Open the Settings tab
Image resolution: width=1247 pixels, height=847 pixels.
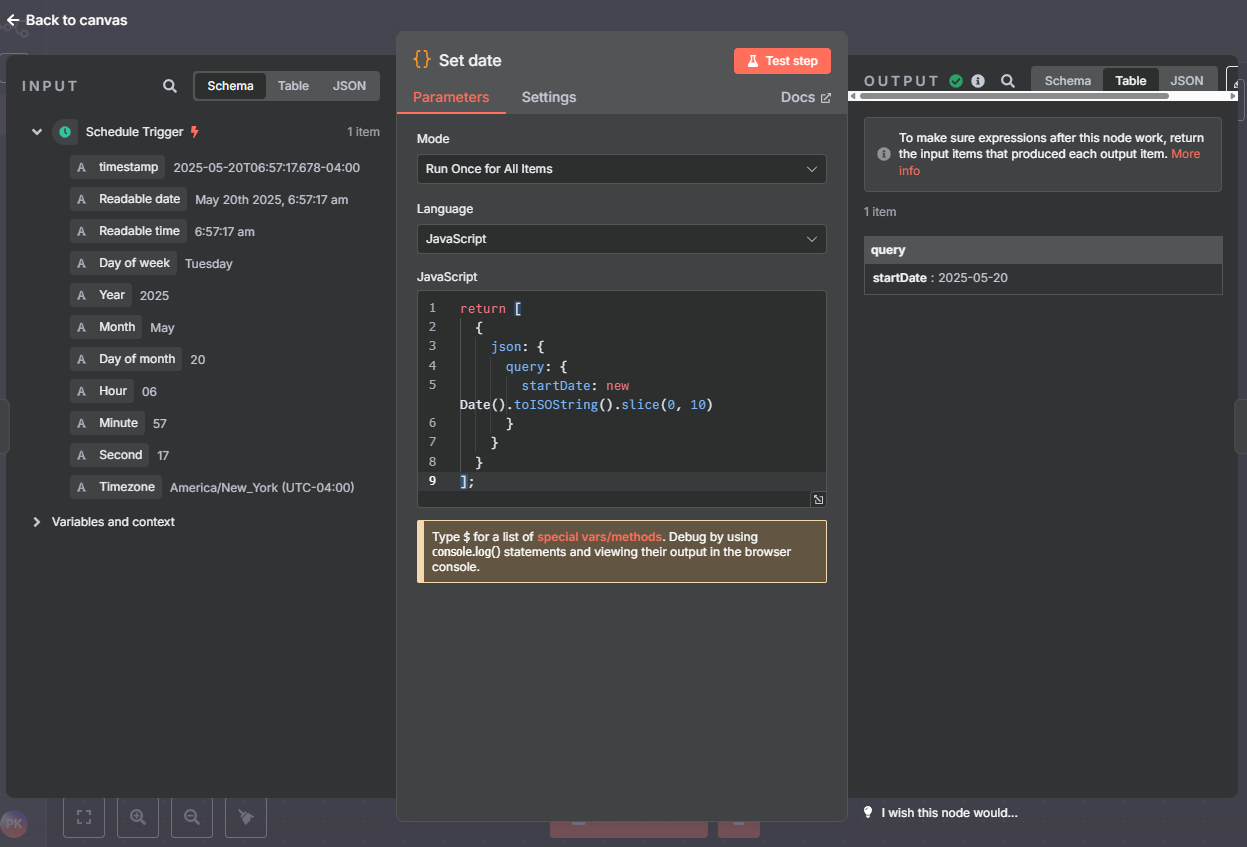tap(549, 98)
